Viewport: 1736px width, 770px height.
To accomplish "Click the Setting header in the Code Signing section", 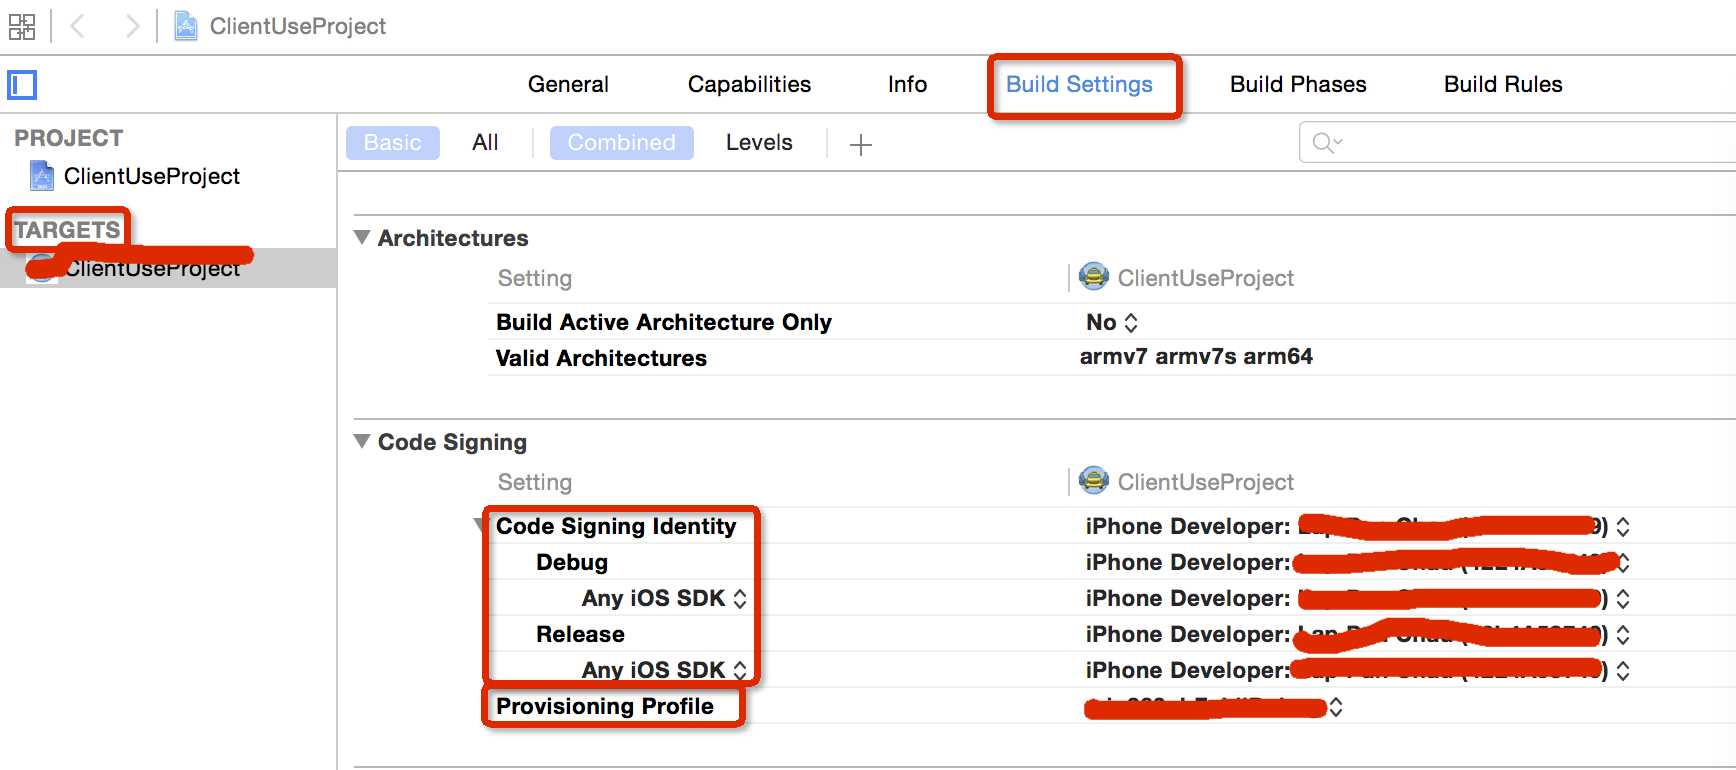I will (x=534, y=482).
